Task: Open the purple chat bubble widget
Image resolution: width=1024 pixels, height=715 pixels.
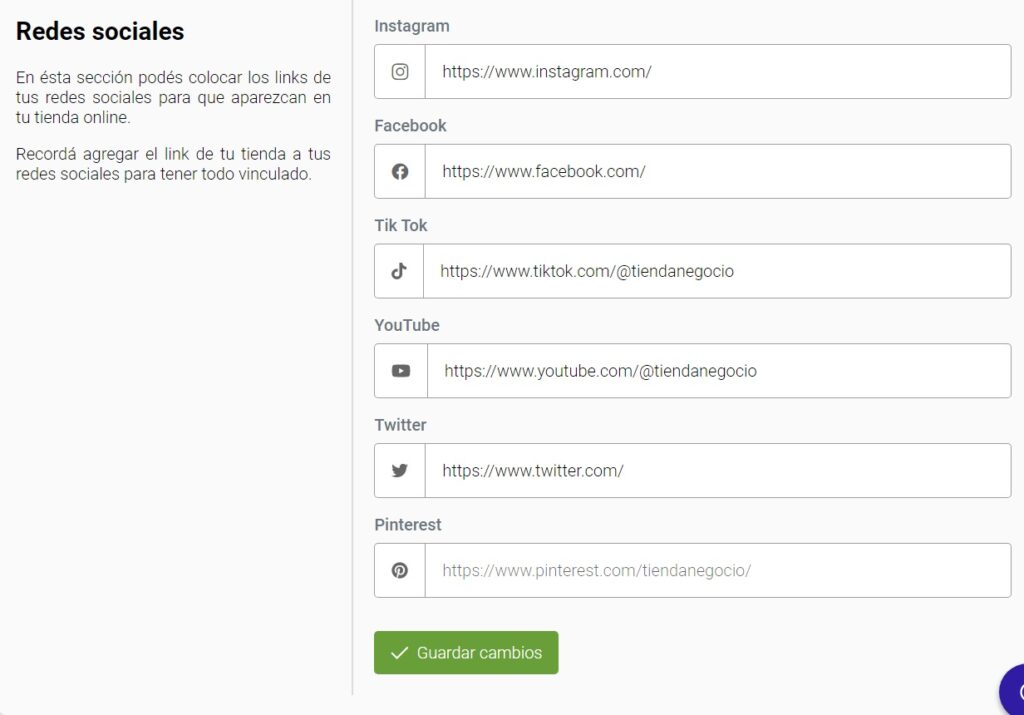Action: [x=1012, y=690]
